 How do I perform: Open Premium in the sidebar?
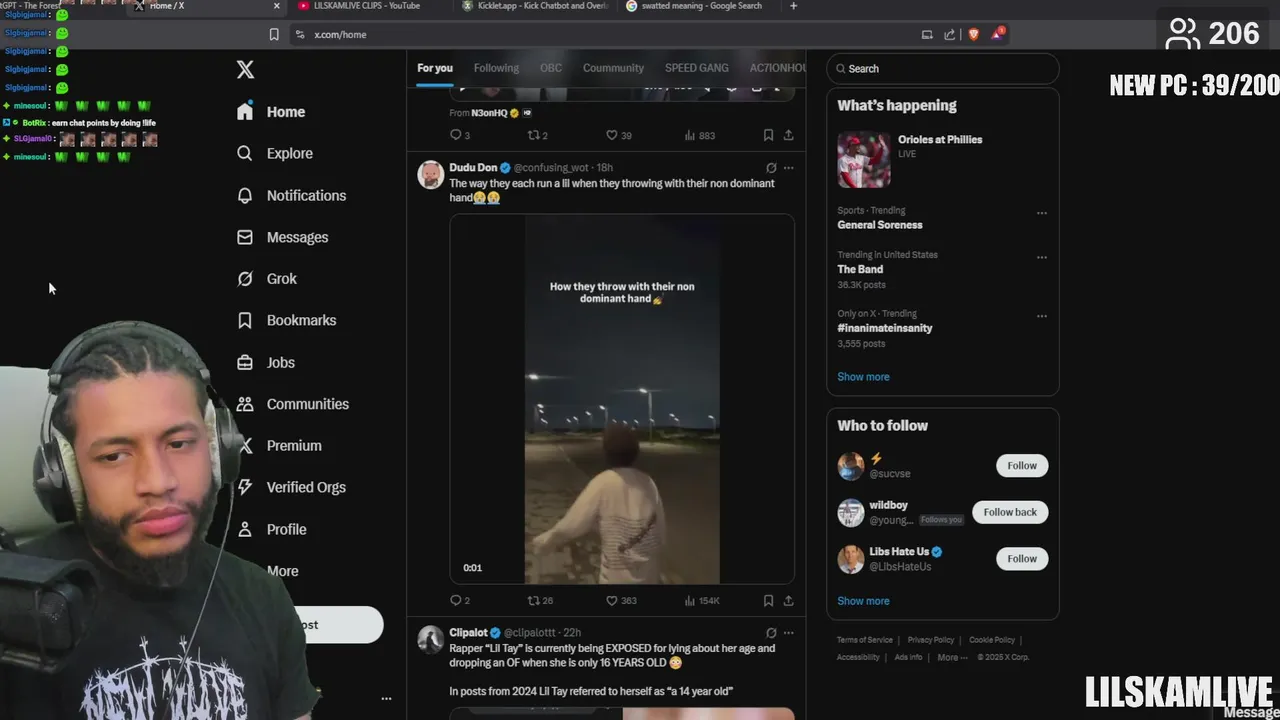[x=279, y=446]
